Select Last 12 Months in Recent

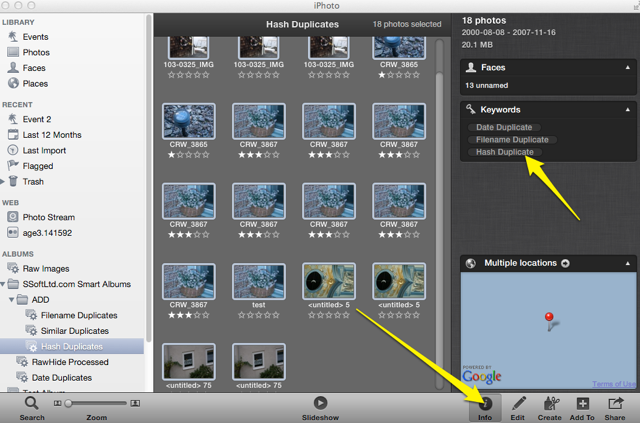point(52,134)
